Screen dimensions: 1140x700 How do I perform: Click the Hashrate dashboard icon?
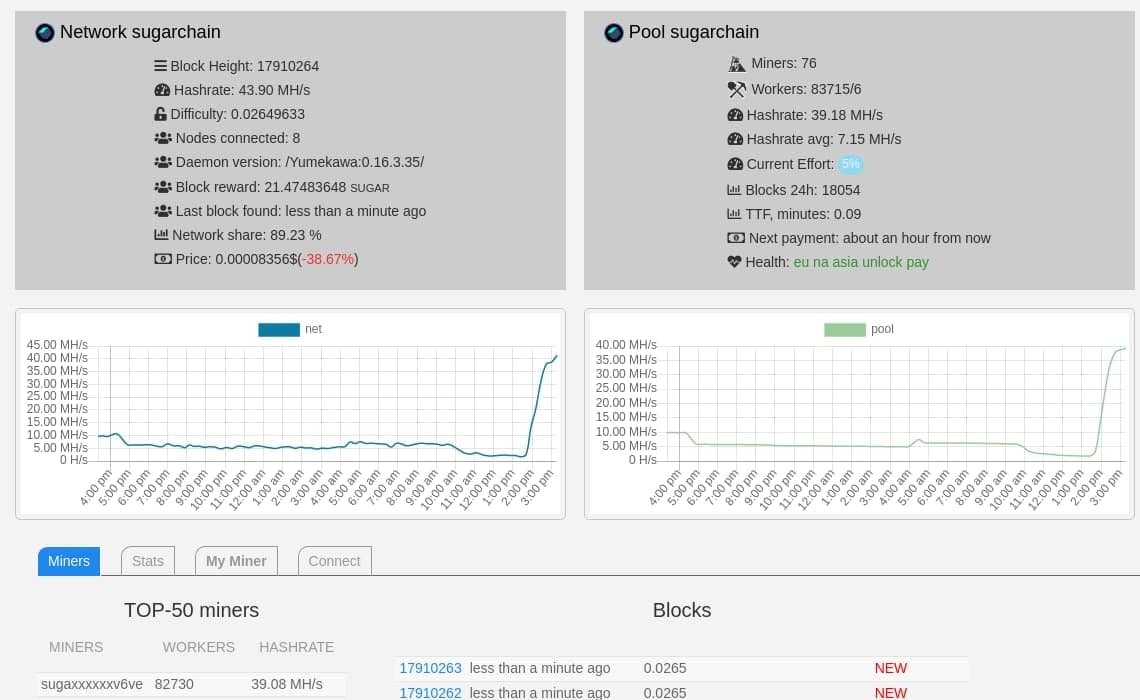[x=163, y=90]
